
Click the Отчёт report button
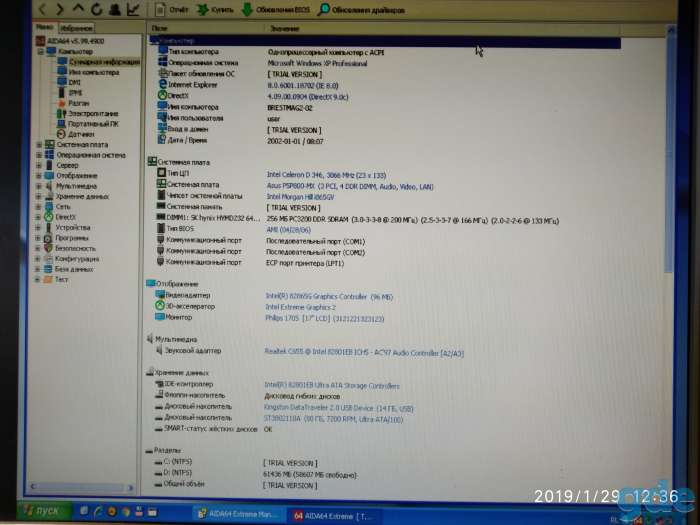(x=172, y=9)
